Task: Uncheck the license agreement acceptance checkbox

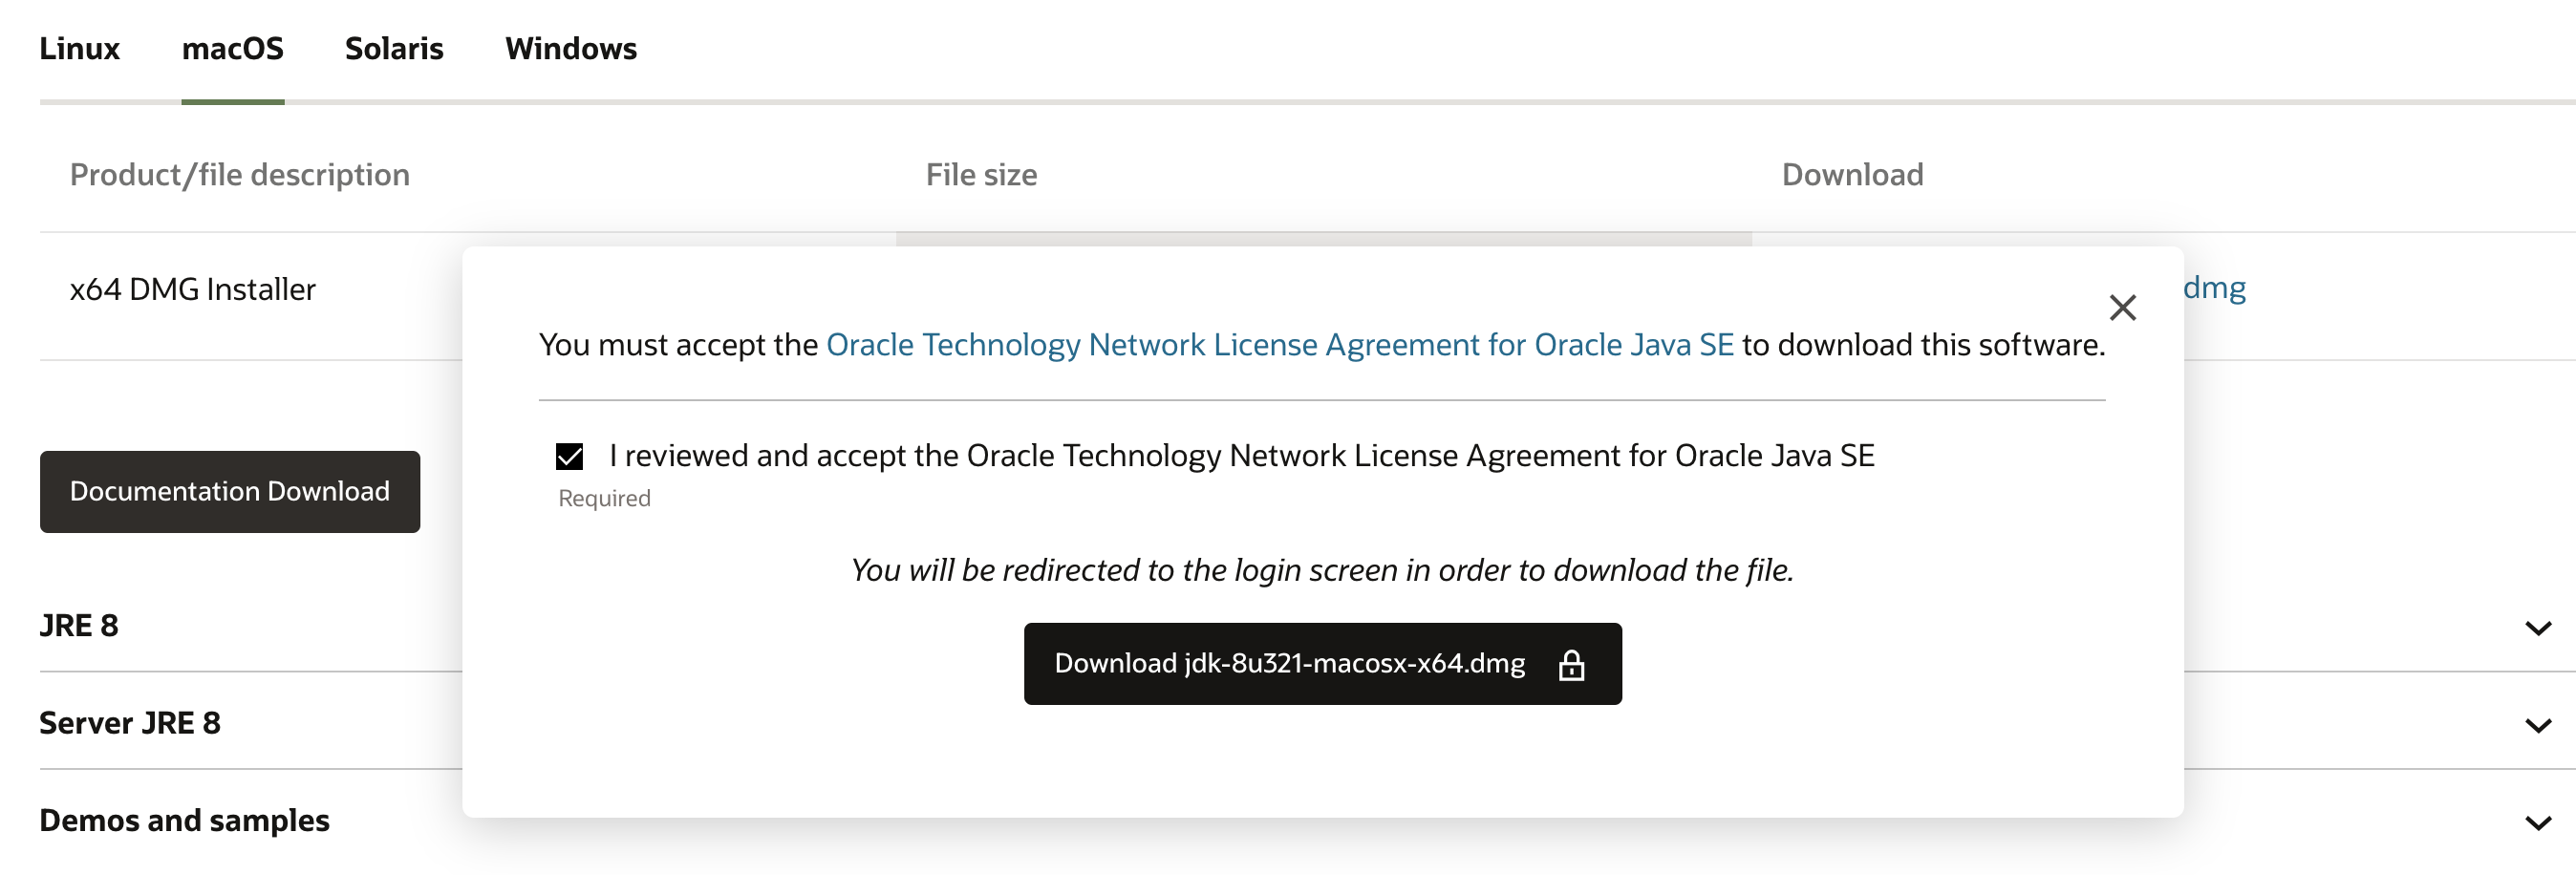Action: 569,456
